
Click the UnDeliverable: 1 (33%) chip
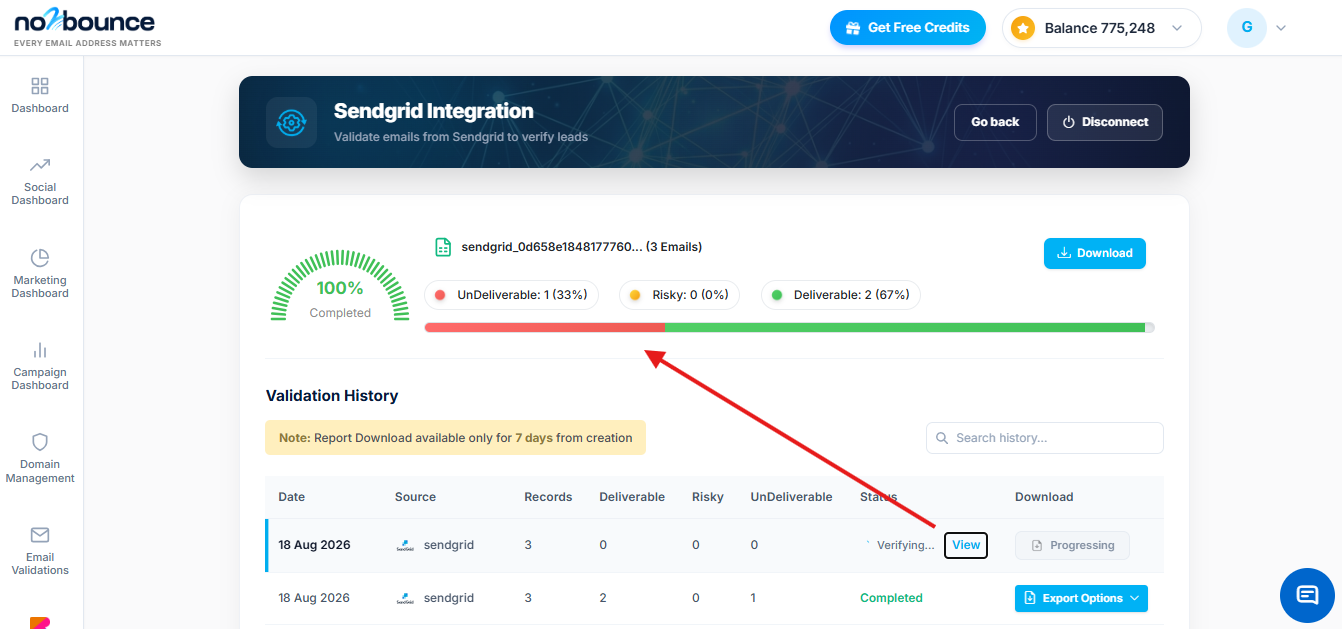coord(512,295)
